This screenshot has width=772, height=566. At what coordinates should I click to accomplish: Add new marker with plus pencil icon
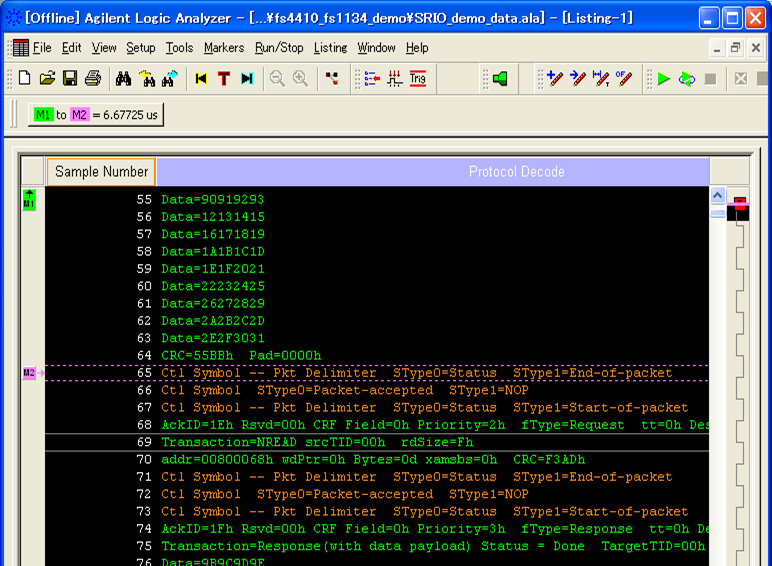[x=555, y=79]
